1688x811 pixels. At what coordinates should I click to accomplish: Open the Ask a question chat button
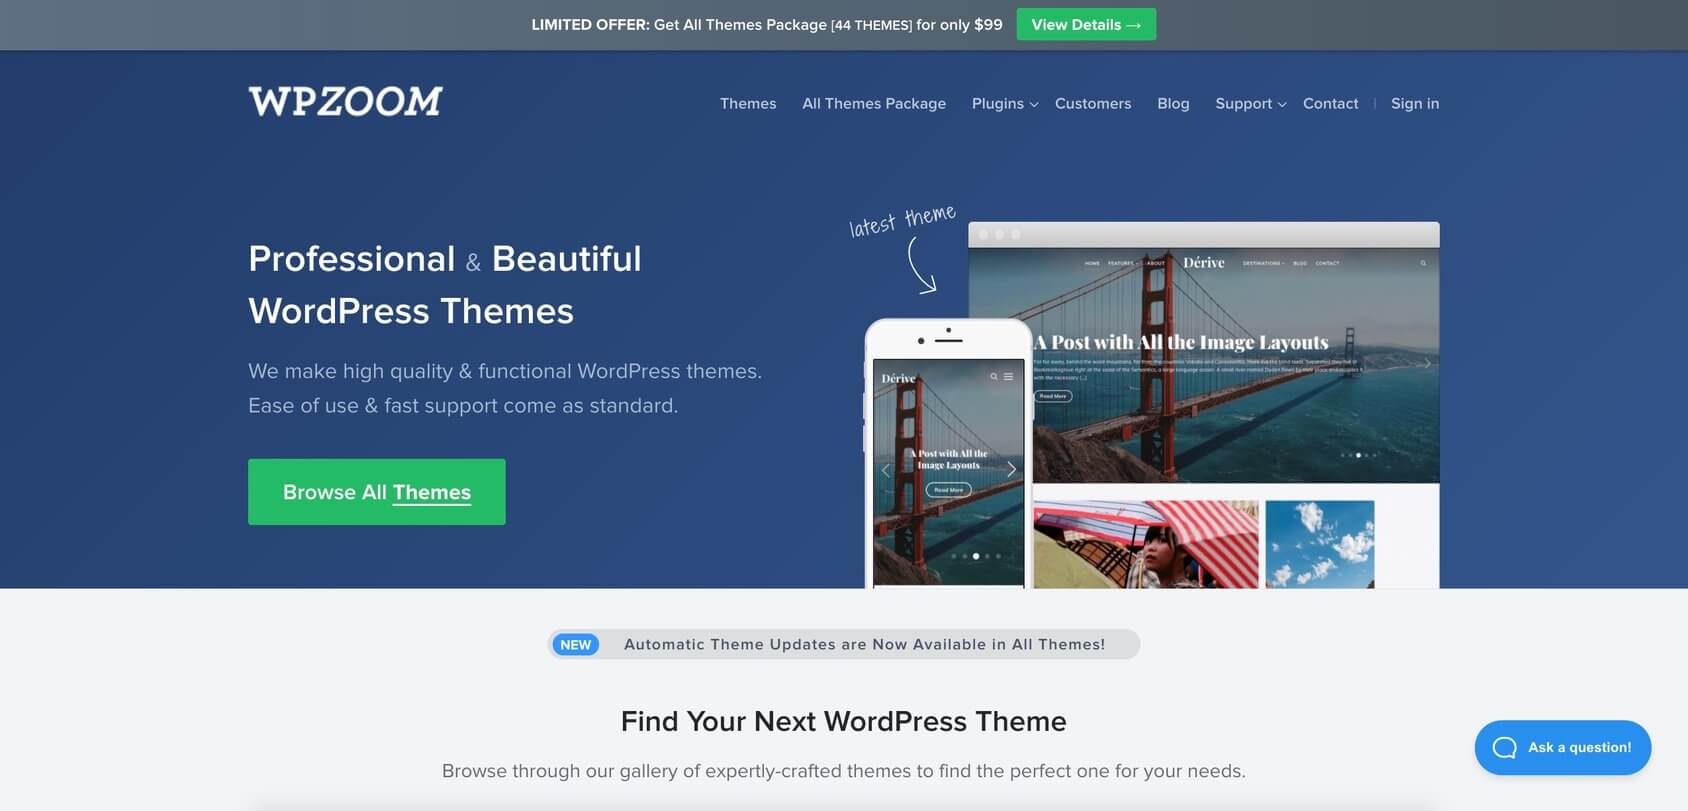click(x=1562, y=747)
